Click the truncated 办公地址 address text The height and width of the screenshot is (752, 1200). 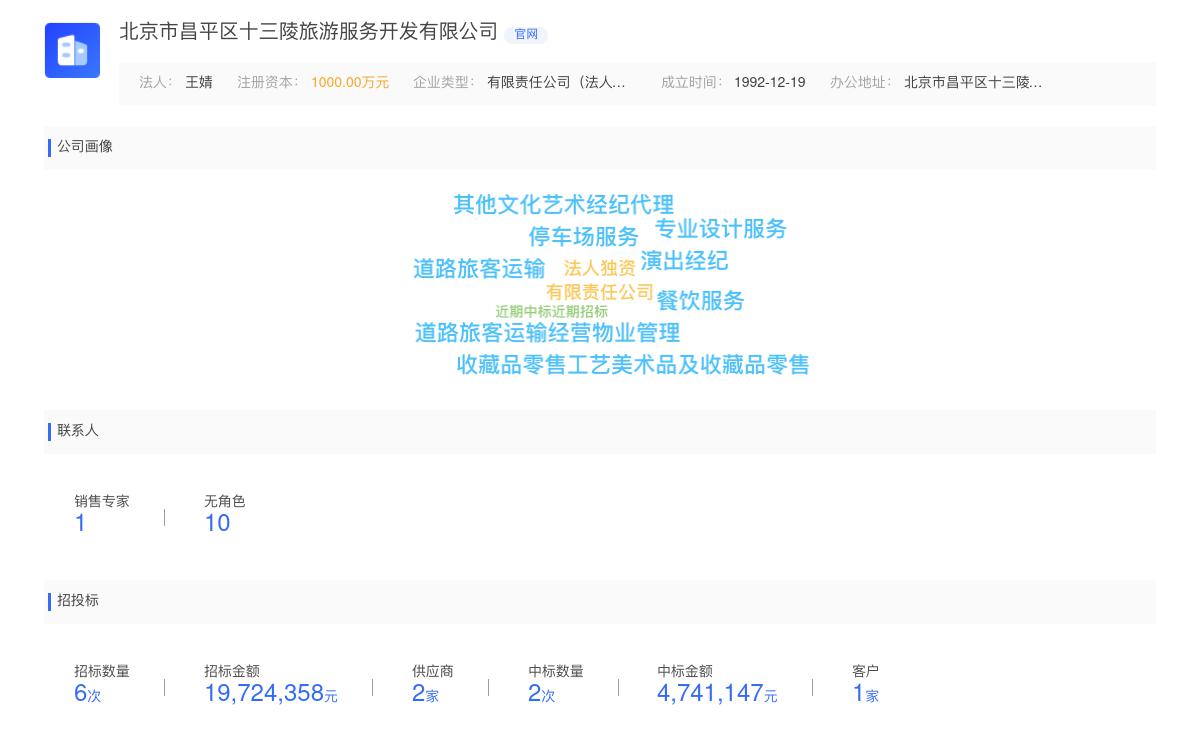click(972, 83)
